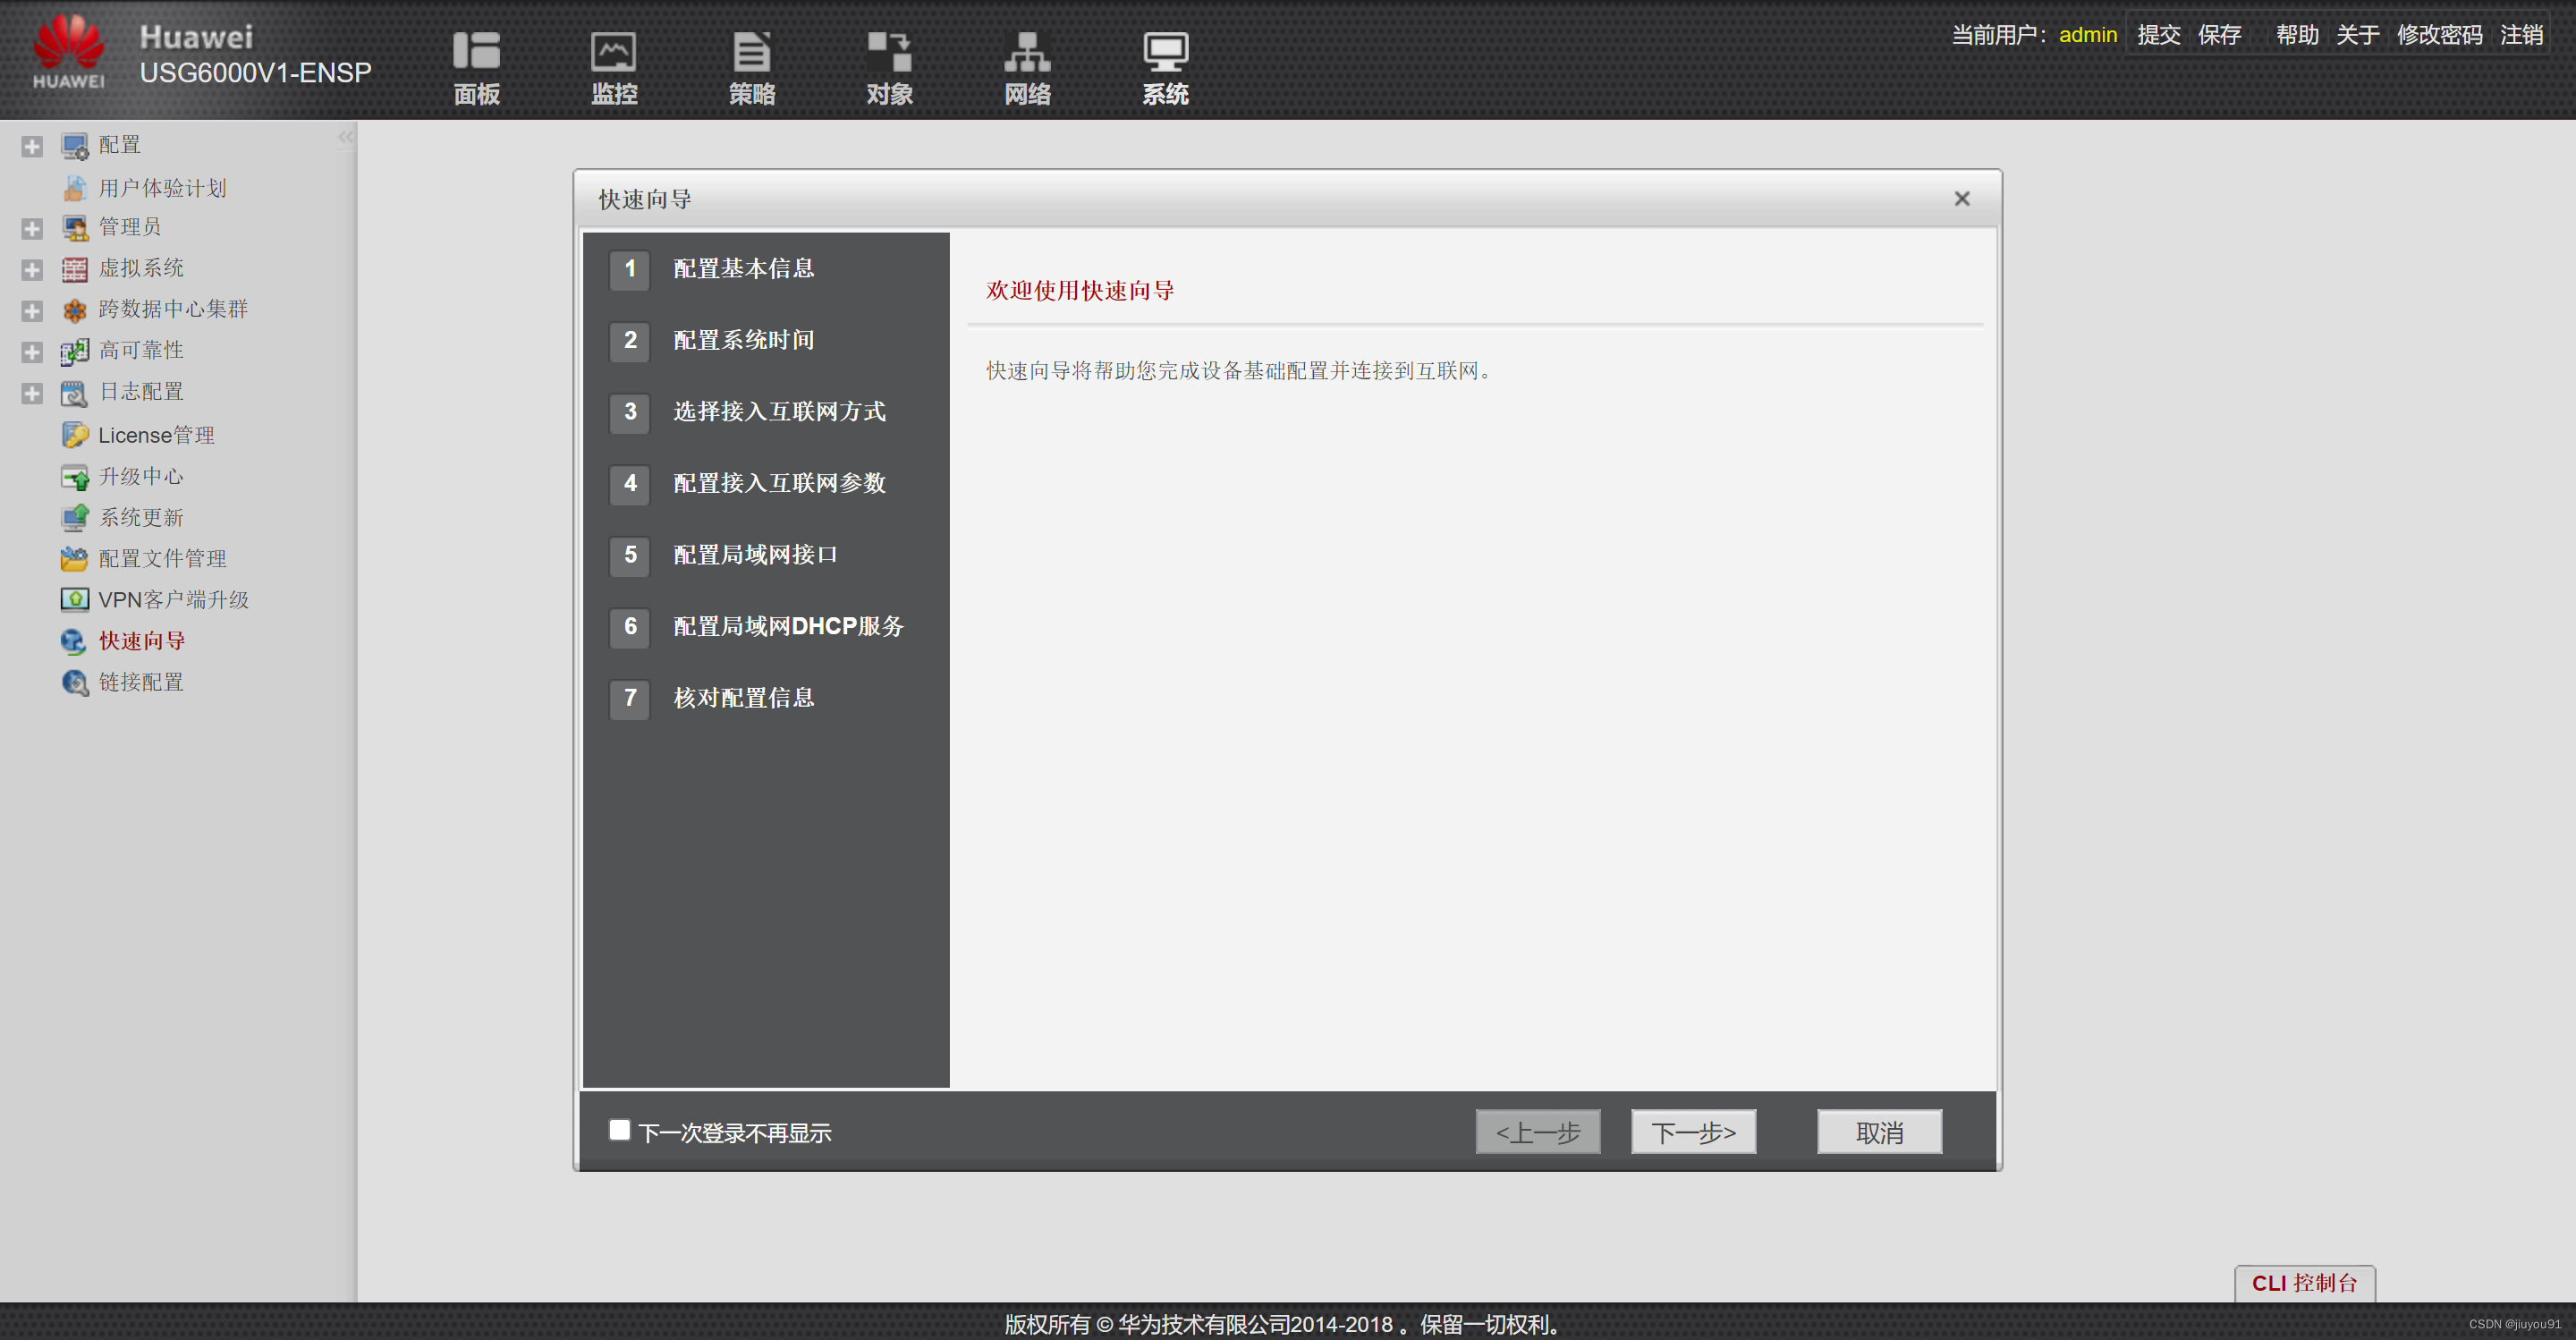Screen dimensions: 2576x1340
Task: Expand the 管理员 tree node
Action: tap(32, 228)
